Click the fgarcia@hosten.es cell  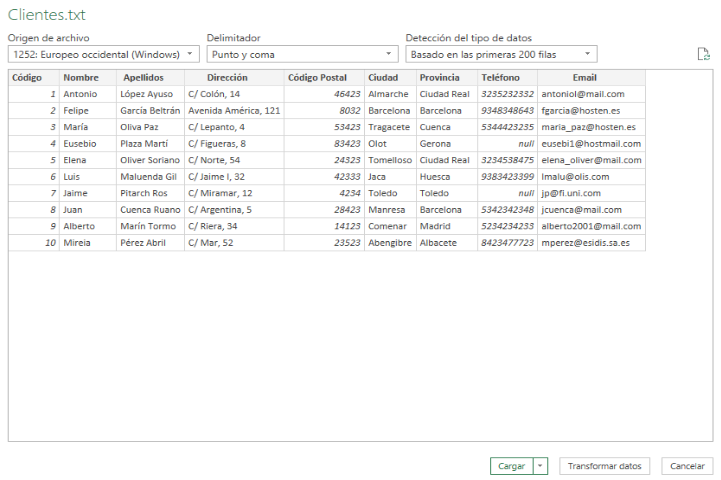pos(591,111)
